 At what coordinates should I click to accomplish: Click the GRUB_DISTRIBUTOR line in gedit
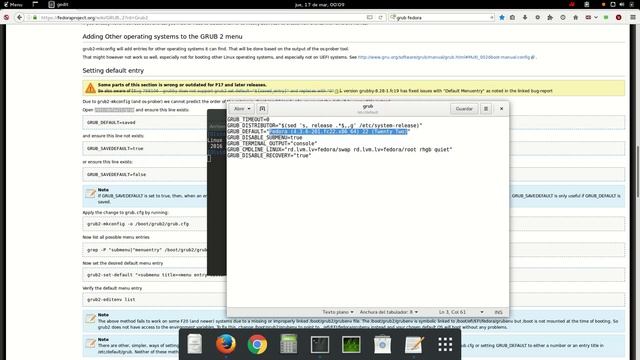pos(325,125)
